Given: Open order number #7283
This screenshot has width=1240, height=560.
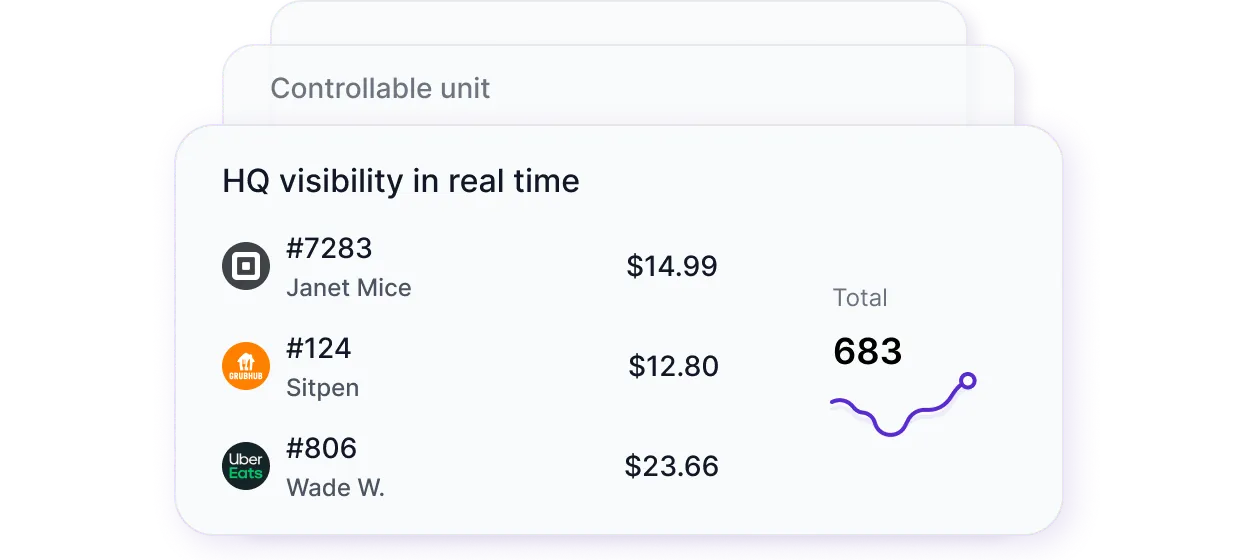Looking at the screenshot, I should click(329, 248).
